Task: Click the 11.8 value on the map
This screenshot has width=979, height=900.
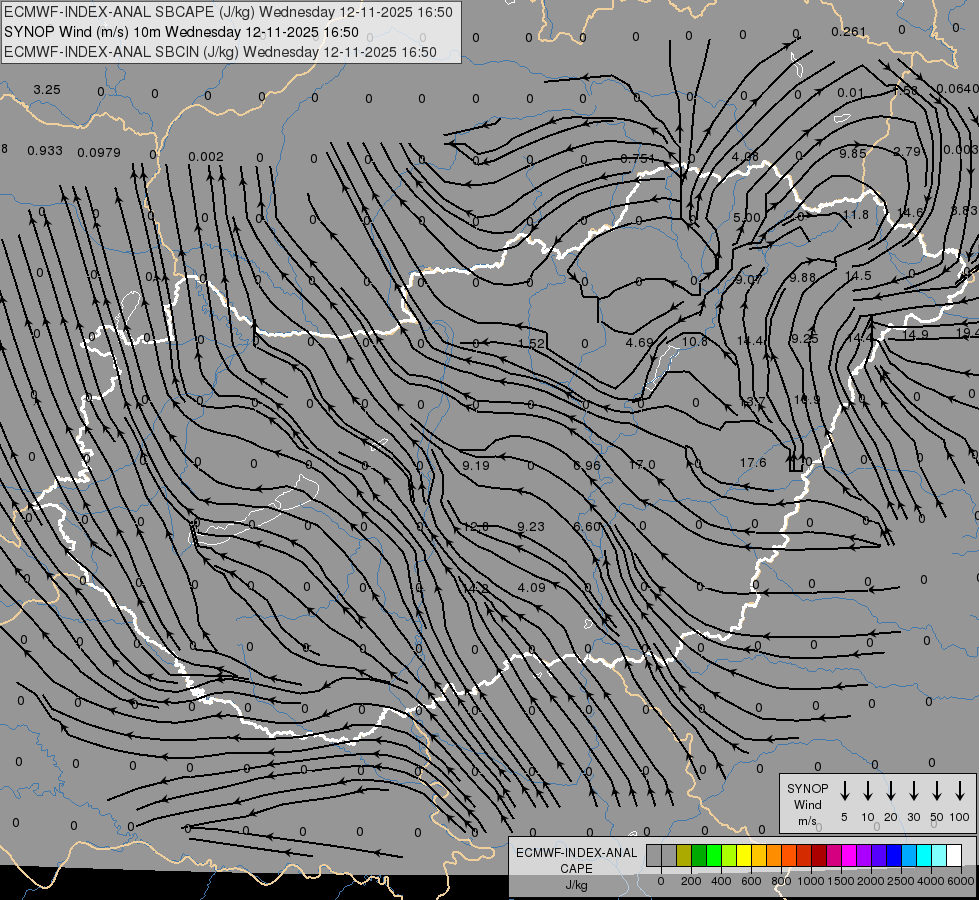Action: coord(855,214)
